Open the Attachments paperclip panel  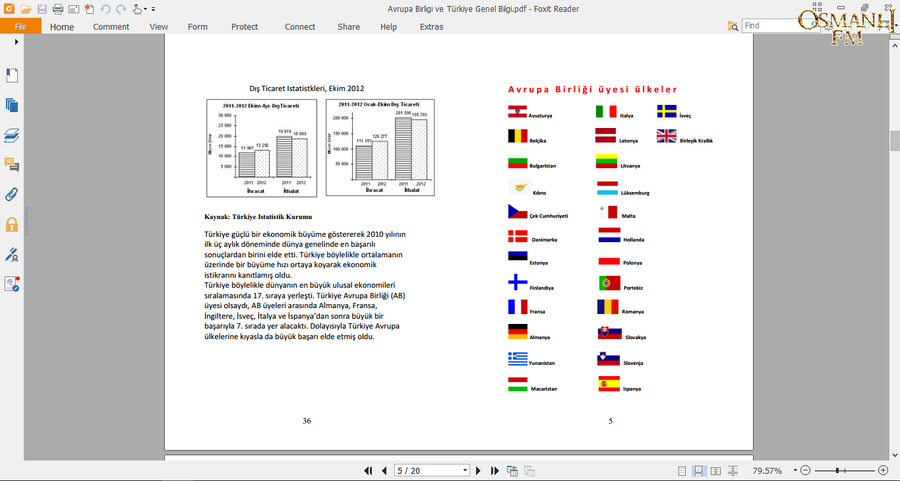click(x=11, y=195)
